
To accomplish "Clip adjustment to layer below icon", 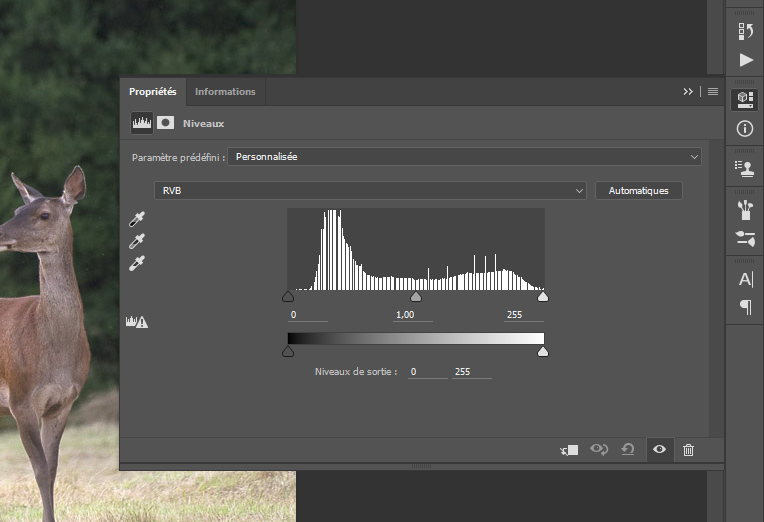I will [x=569, y=450].
